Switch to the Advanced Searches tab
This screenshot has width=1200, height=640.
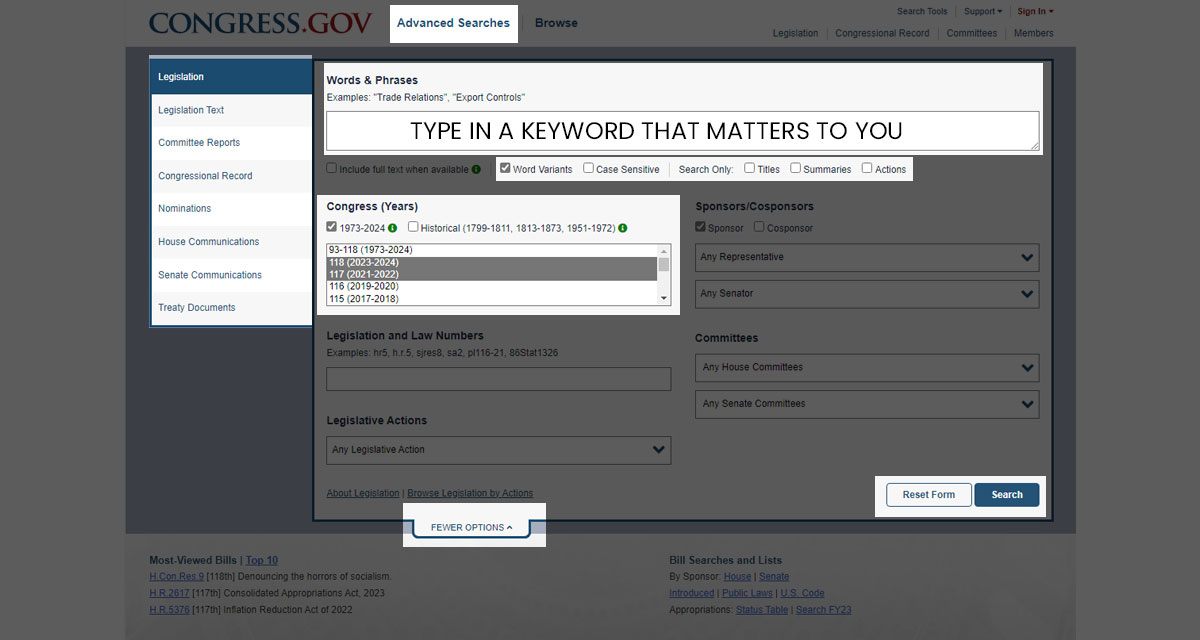point(453,23)
